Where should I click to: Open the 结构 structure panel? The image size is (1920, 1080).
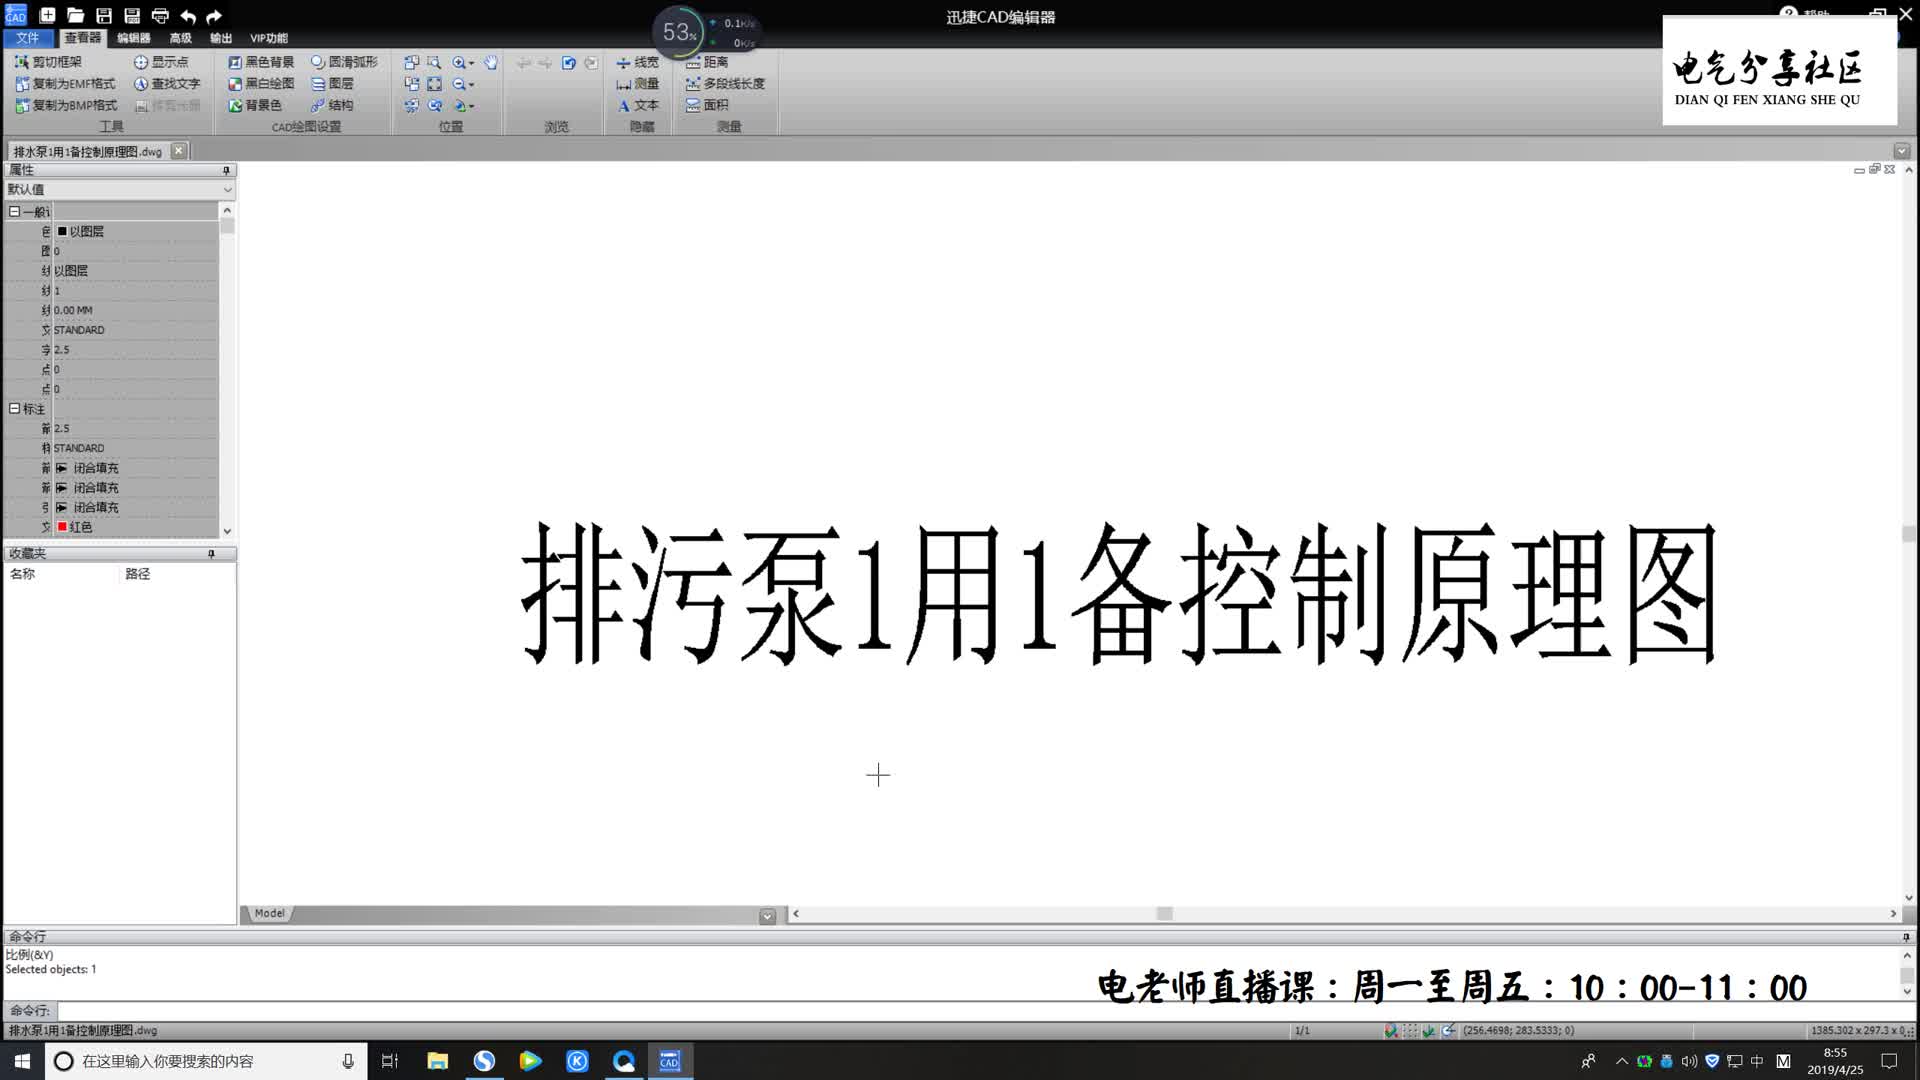332,105
